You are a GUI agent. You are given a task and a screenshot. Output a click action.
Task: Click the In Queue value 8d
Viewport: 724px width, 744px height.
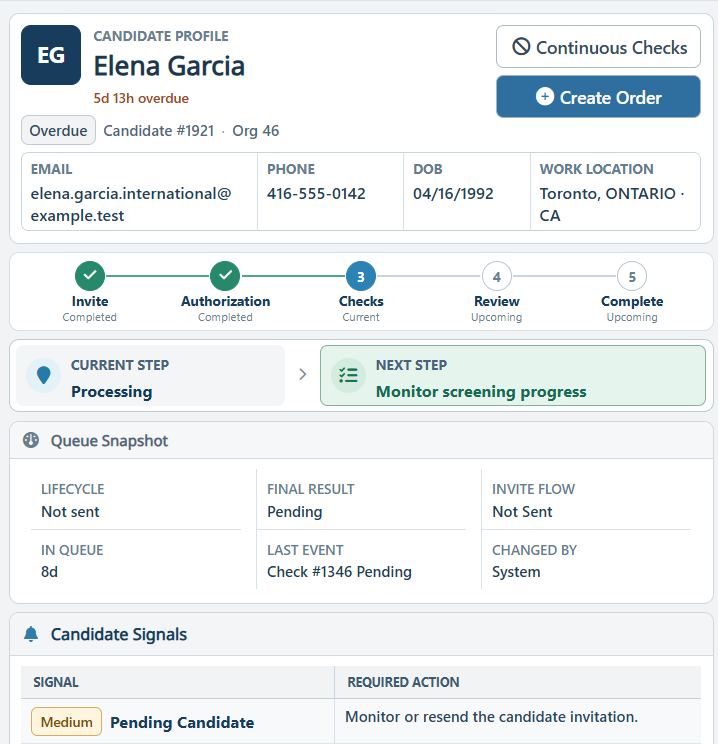coord(49,572)
